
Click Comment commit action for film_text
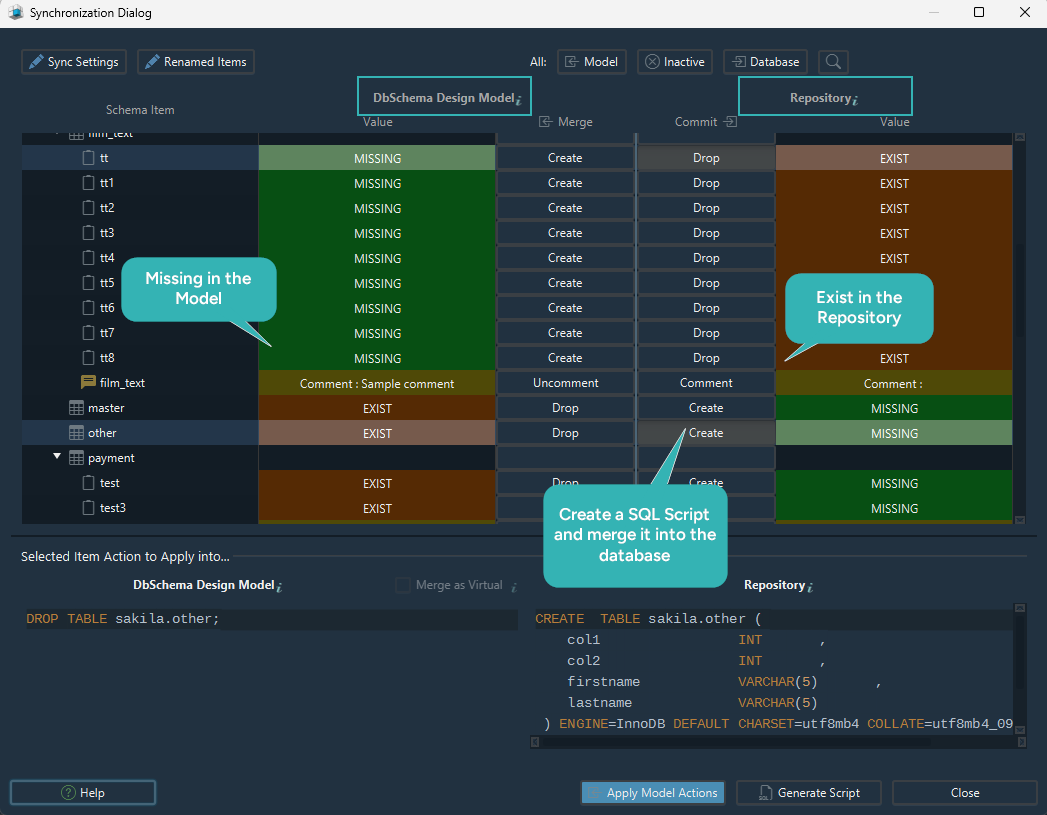point(706,382)
